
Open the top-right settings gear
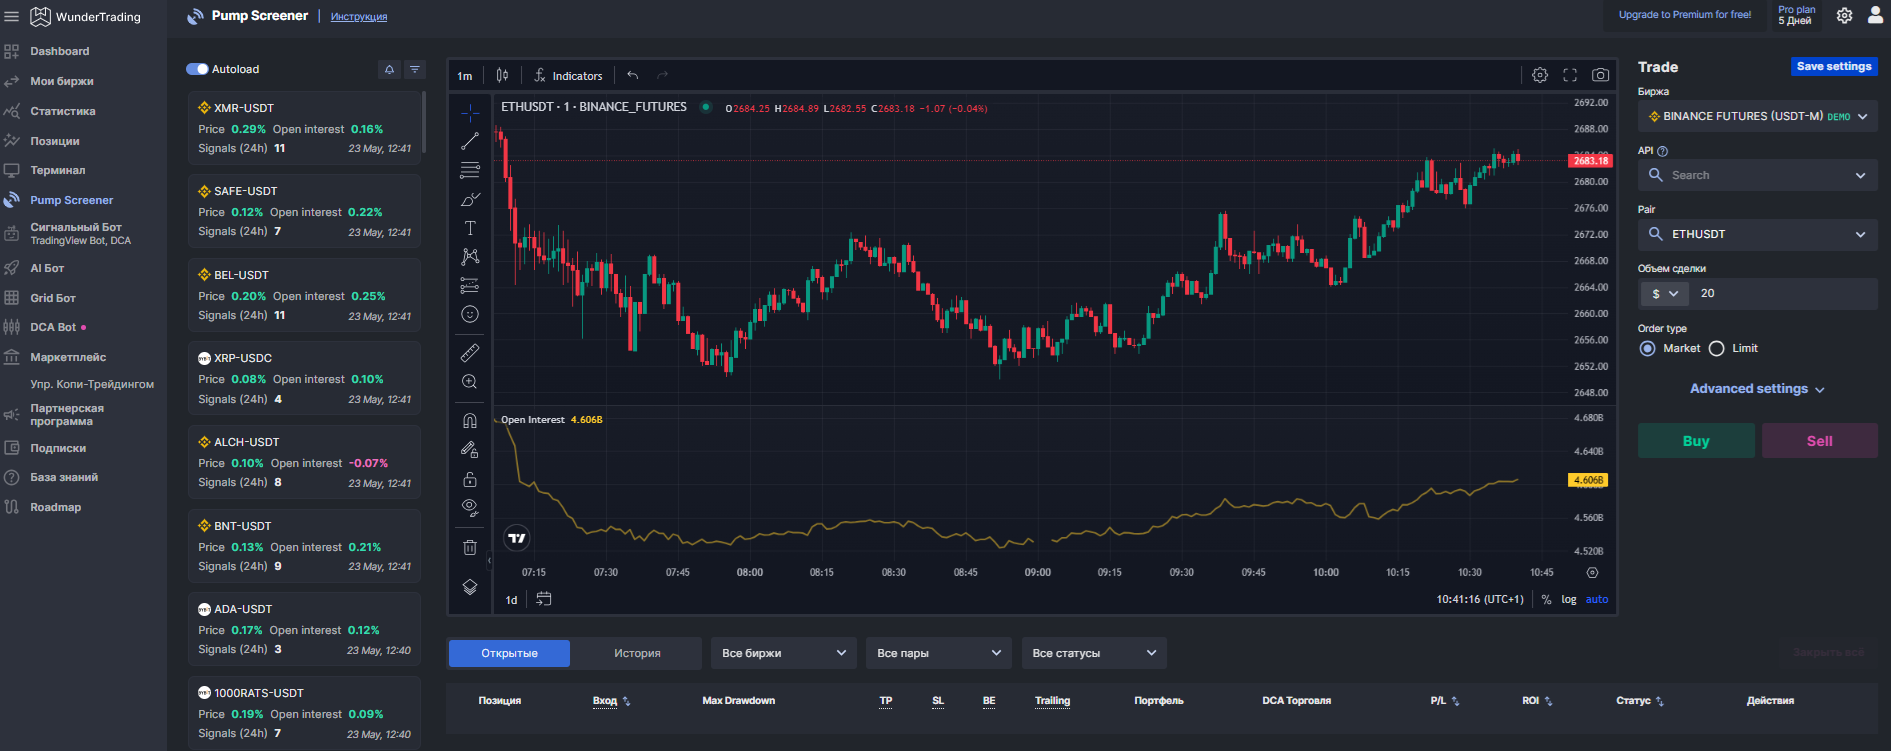point(1845,15)
